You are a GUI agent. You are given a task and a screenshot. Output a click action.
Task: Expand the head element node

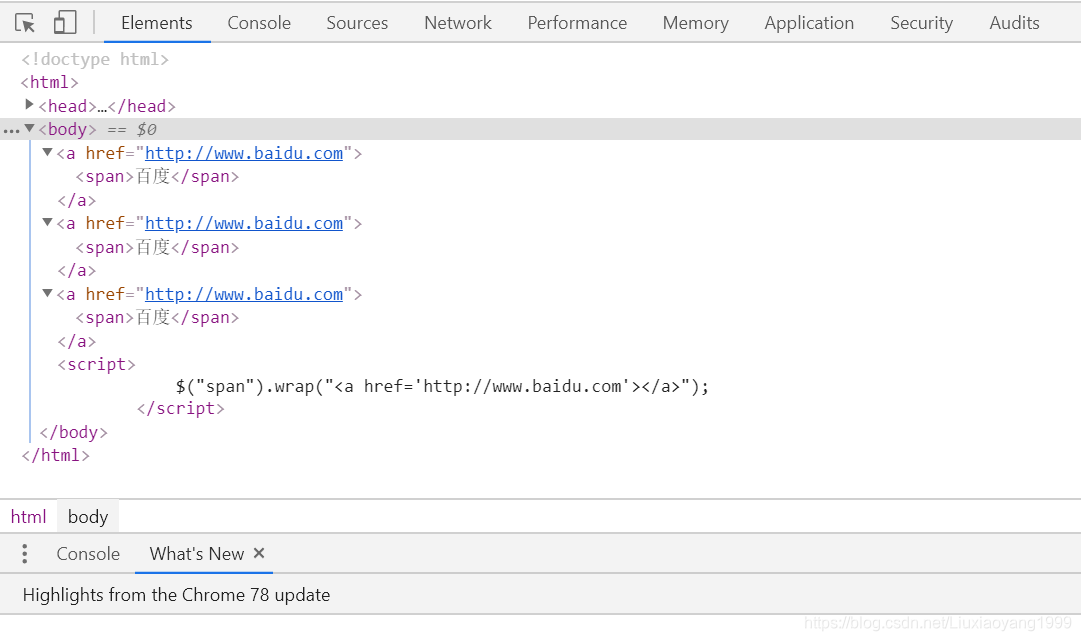coord(29,105)
